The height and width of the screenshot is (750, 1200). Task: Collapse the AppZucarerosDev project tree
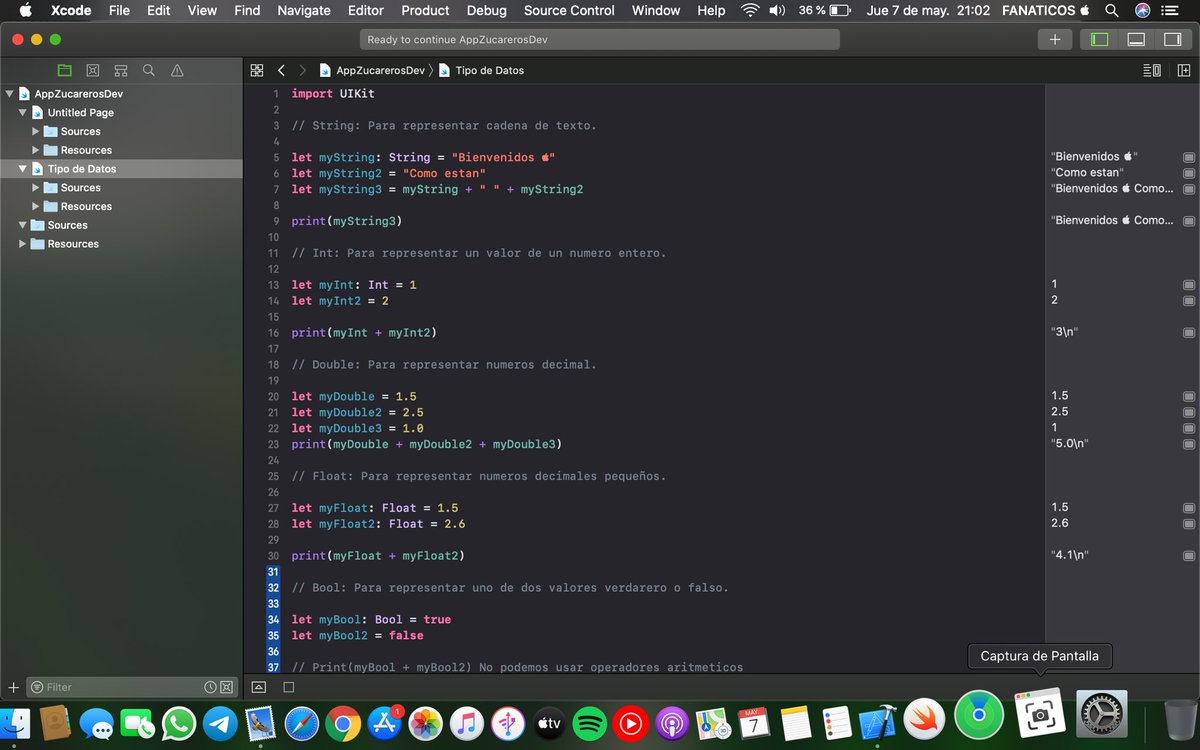[10, 93]
